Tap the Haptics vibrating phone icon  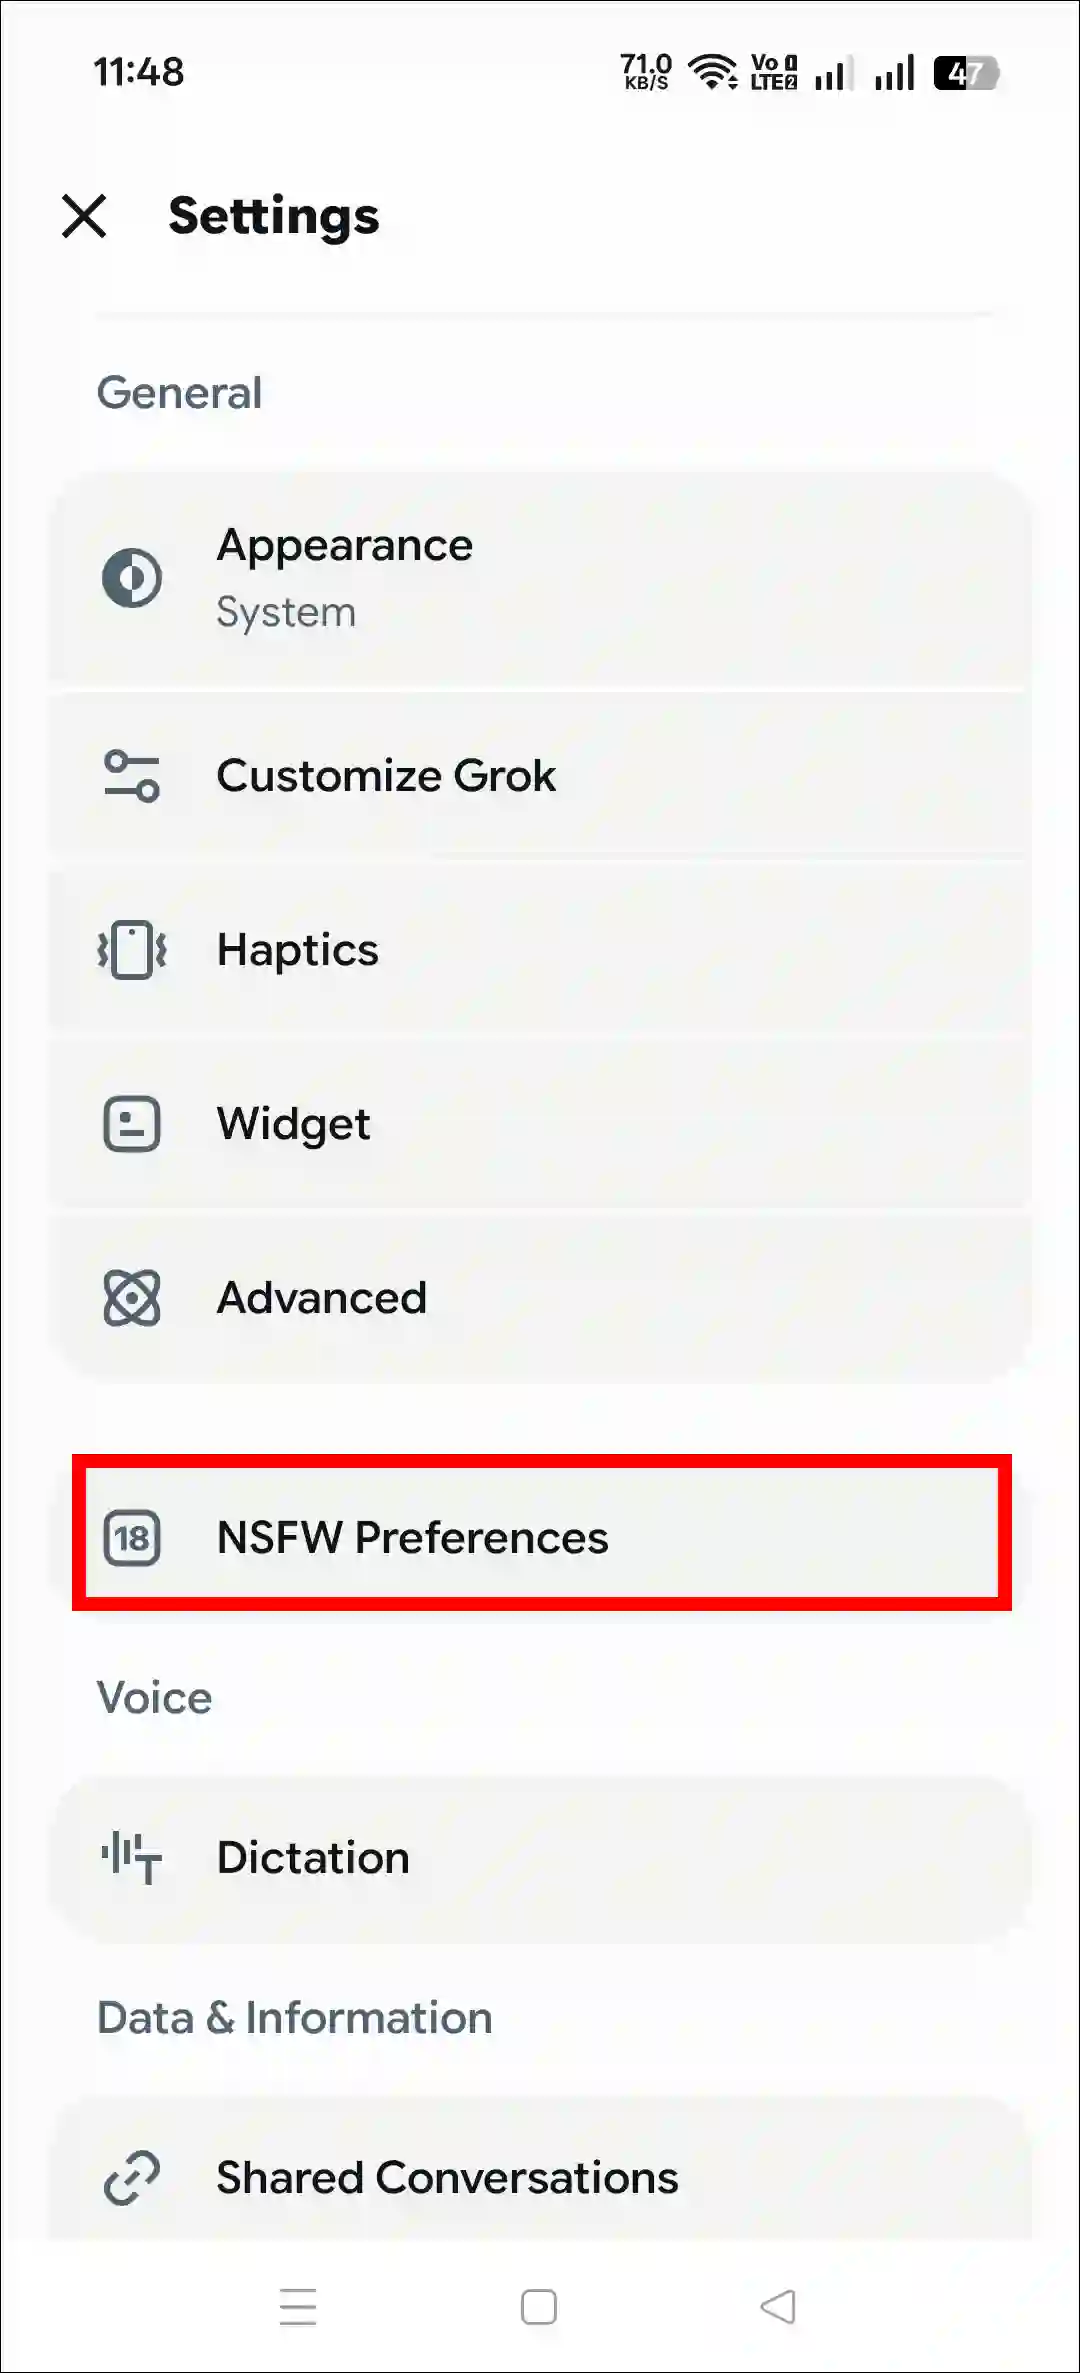tap(131, 950)
